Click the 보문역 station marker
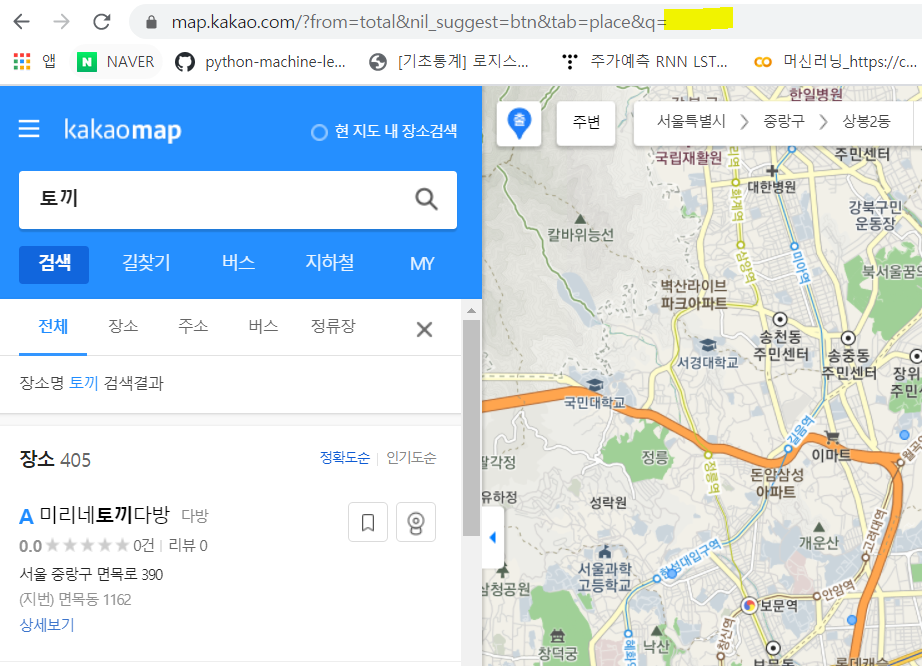The width and height of the screenshot is (922, 666). pos(749,605)
